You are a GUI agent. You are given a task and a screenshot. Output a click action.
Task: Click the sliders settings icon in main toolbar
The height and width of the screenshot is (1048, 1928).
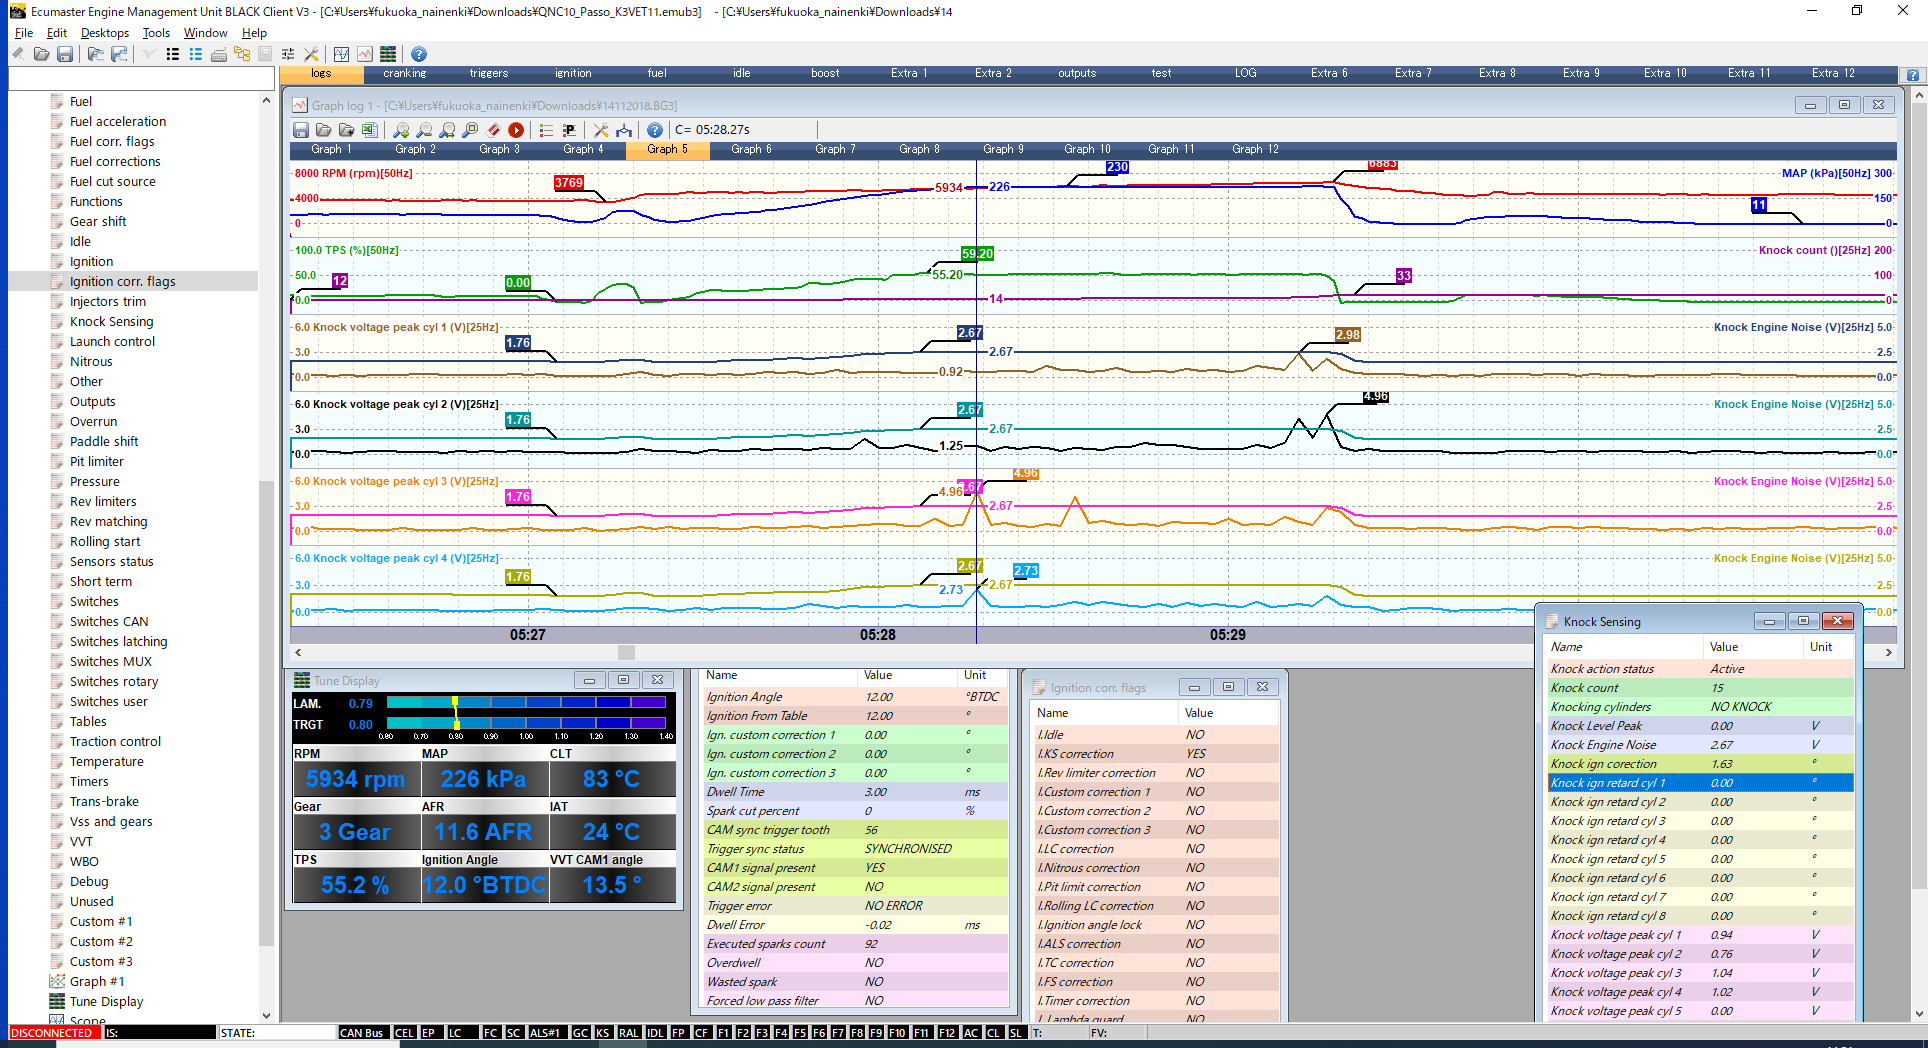288,54
